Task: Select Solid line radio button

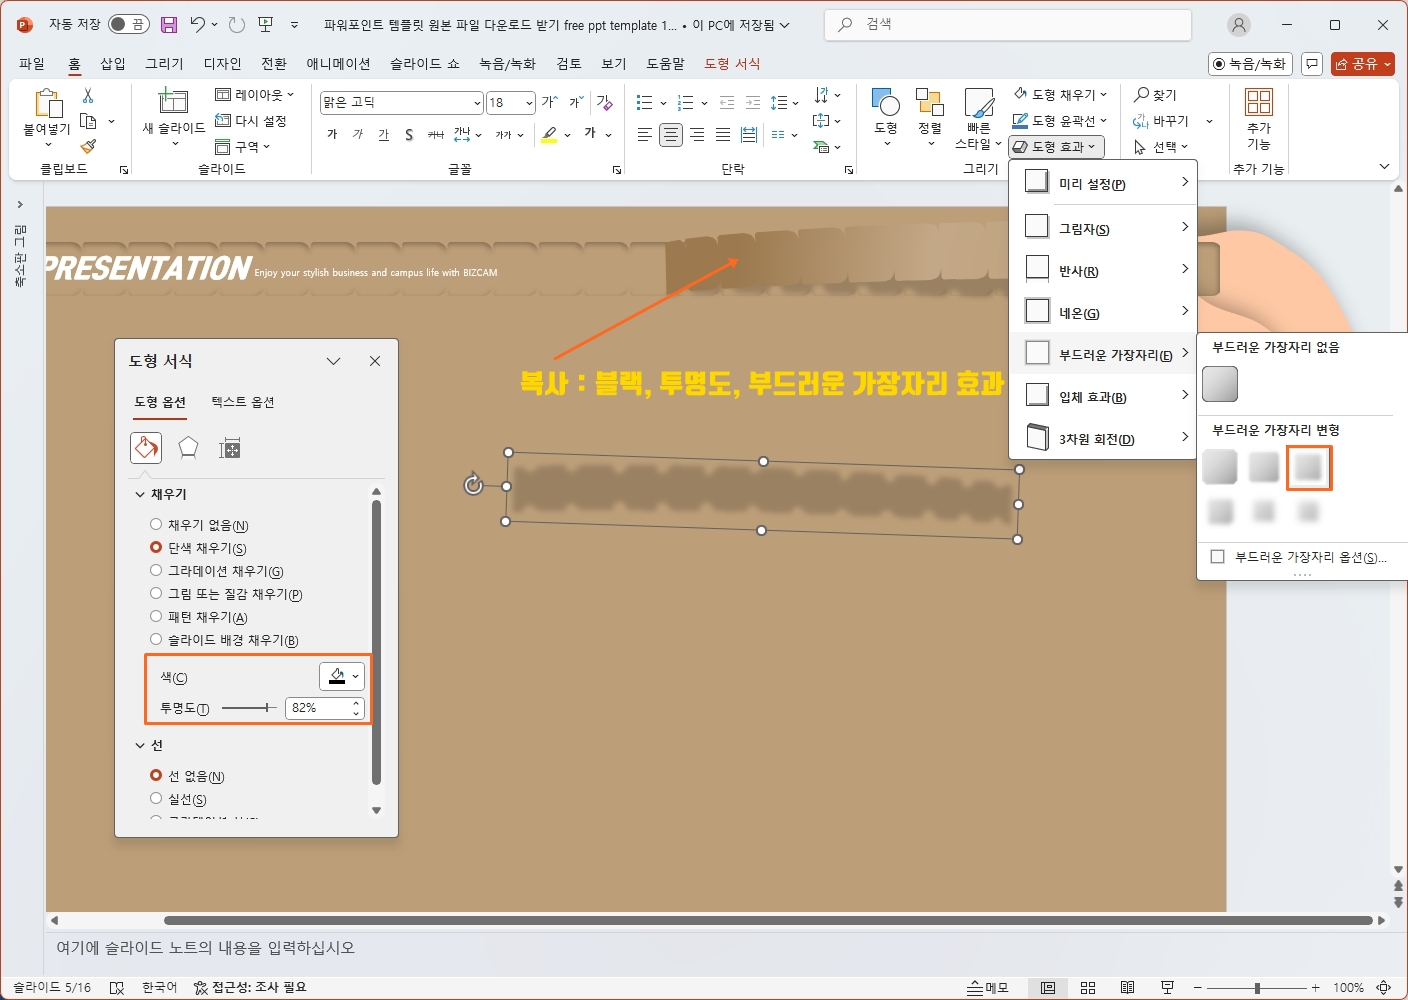Action: 156,798
